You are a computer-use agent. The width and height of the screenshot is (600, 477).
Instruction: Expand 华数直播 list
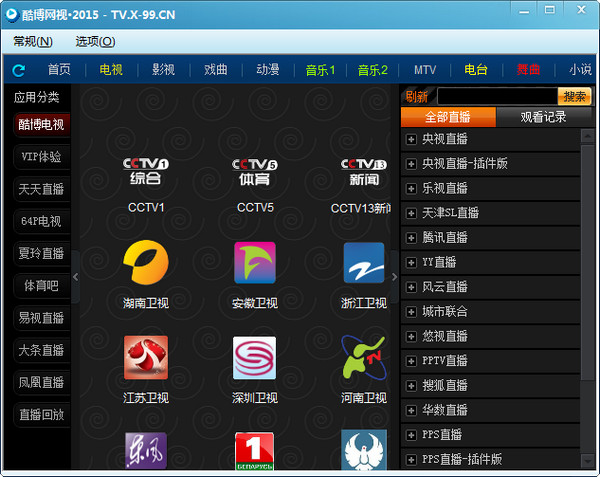point(411,410)
